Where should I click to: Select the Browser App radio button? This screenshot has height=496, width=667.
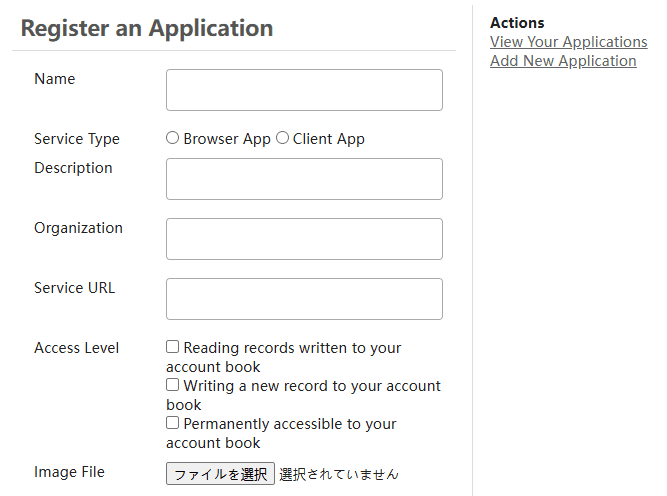pos(173,138)
